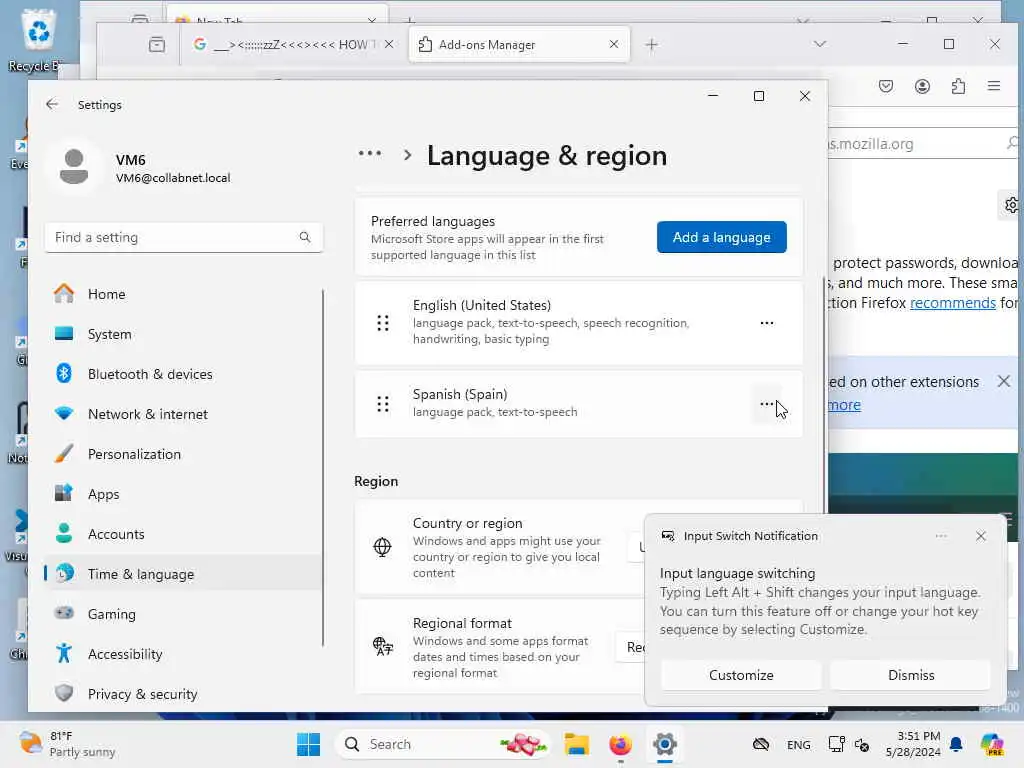Open Firefox hamburger application menu
Viewport: 1024px width, 768px height.
click(x=994, y=86)
